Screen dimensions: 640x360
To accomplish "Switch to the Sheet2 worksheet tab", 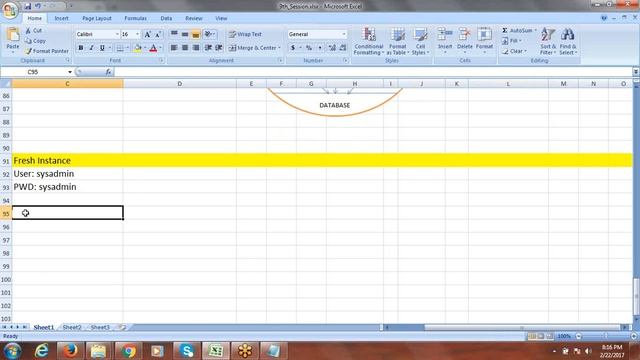I will point(72,327).
